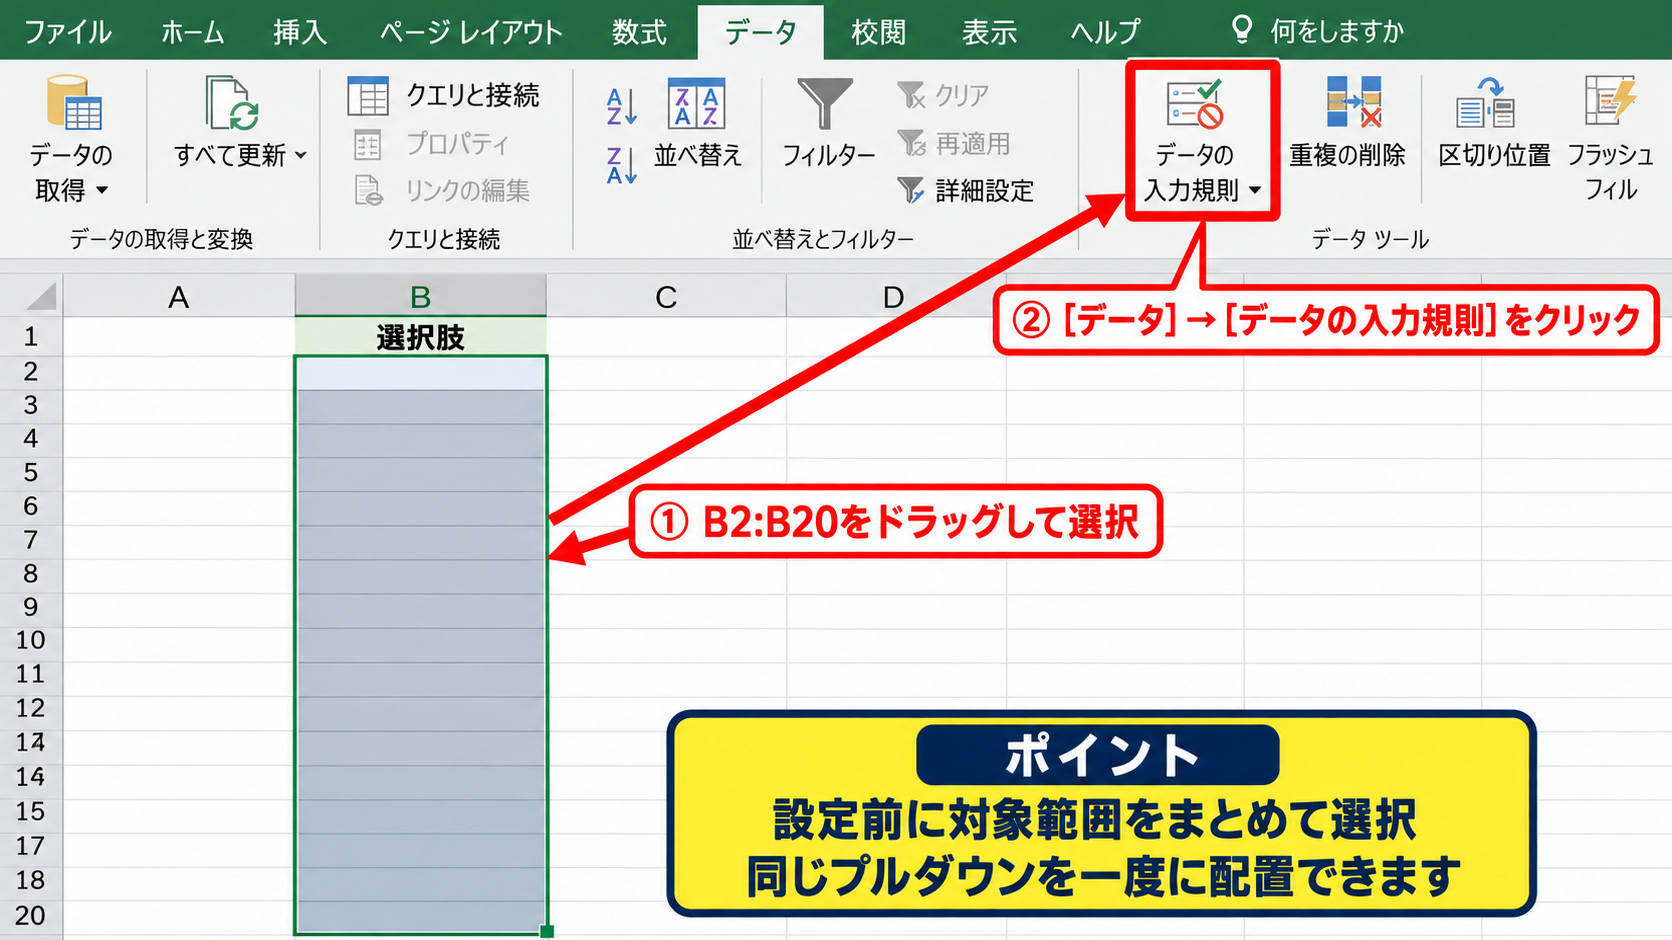Click the Select All corner triangle
The image size is (1672, 940).
[x=41, y=297]
